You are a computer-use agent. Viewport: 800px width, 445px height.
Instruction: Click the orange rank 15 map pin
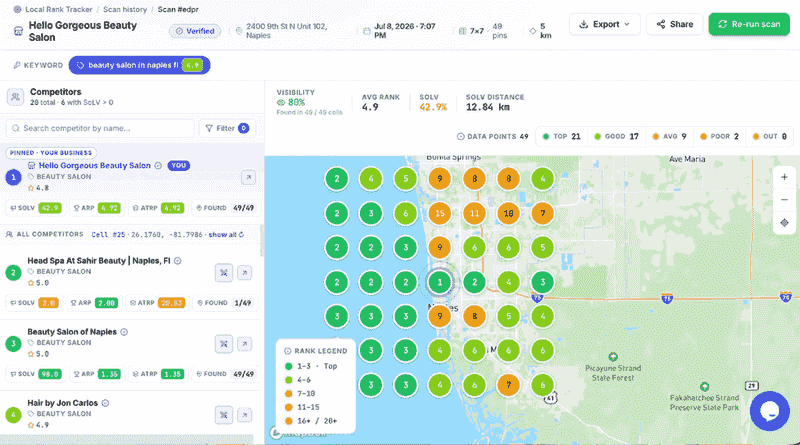[440, 213]
